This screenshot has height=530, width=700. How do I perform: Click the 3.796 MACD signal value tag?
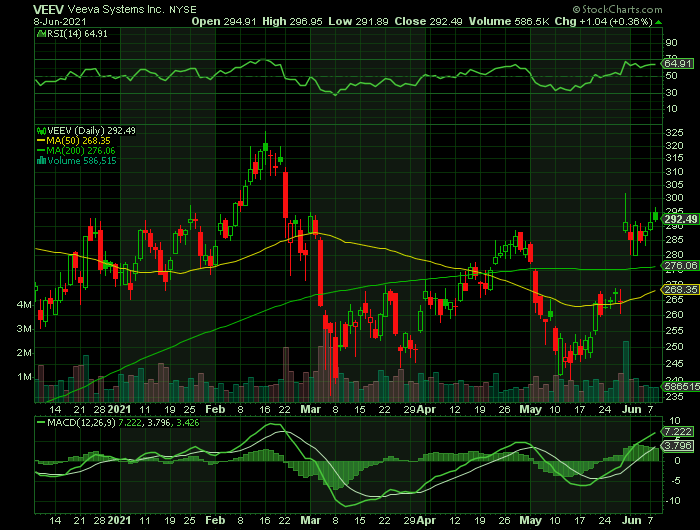tap(679, 446)
